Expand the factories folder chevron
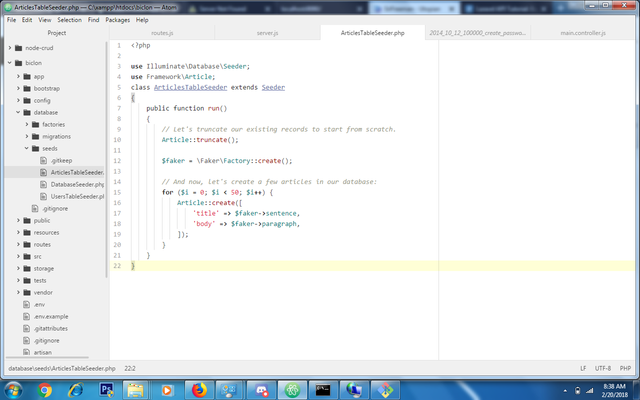 tap(27, 124)
